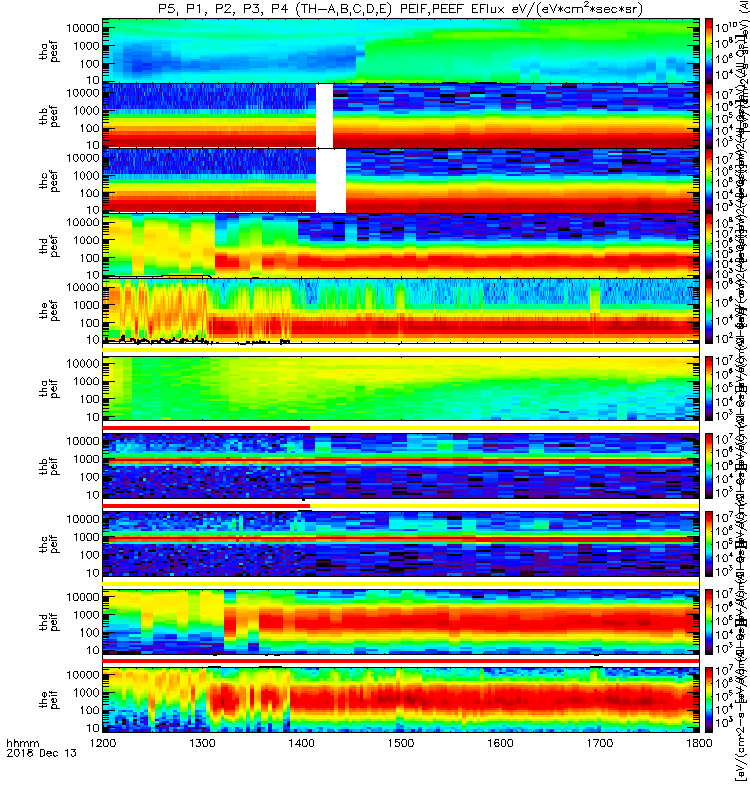Click the white data gap in thc peef spectrogram
This screenshot has width=750, height=800.
coord(331,181)
